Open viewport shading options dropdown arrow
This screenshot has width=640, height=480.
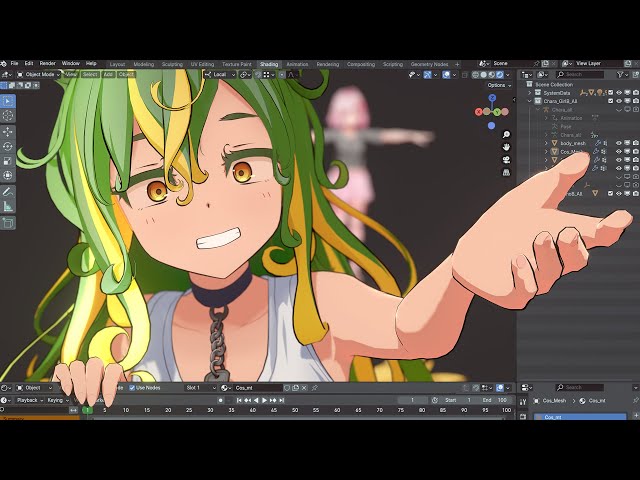[x=508, y=75]
